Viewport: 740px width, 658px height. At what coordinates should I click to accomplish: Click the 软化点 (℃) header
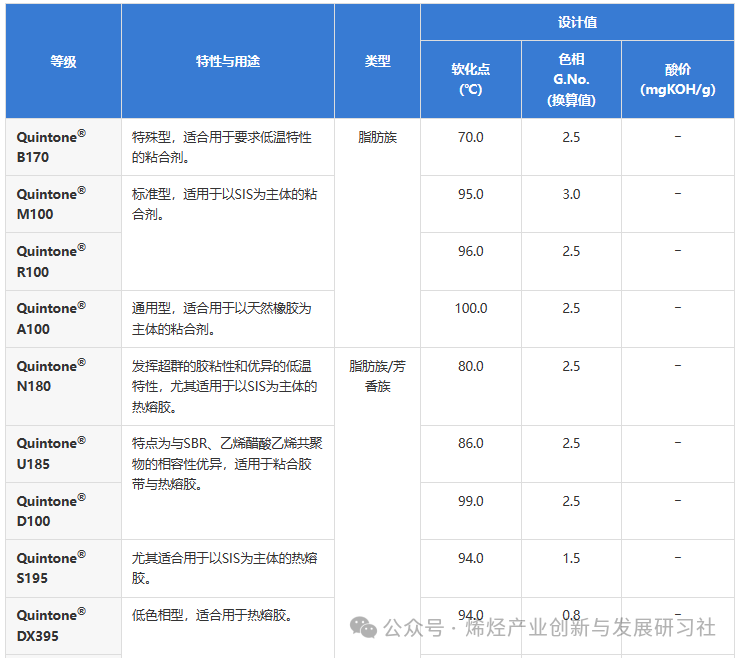471,79
